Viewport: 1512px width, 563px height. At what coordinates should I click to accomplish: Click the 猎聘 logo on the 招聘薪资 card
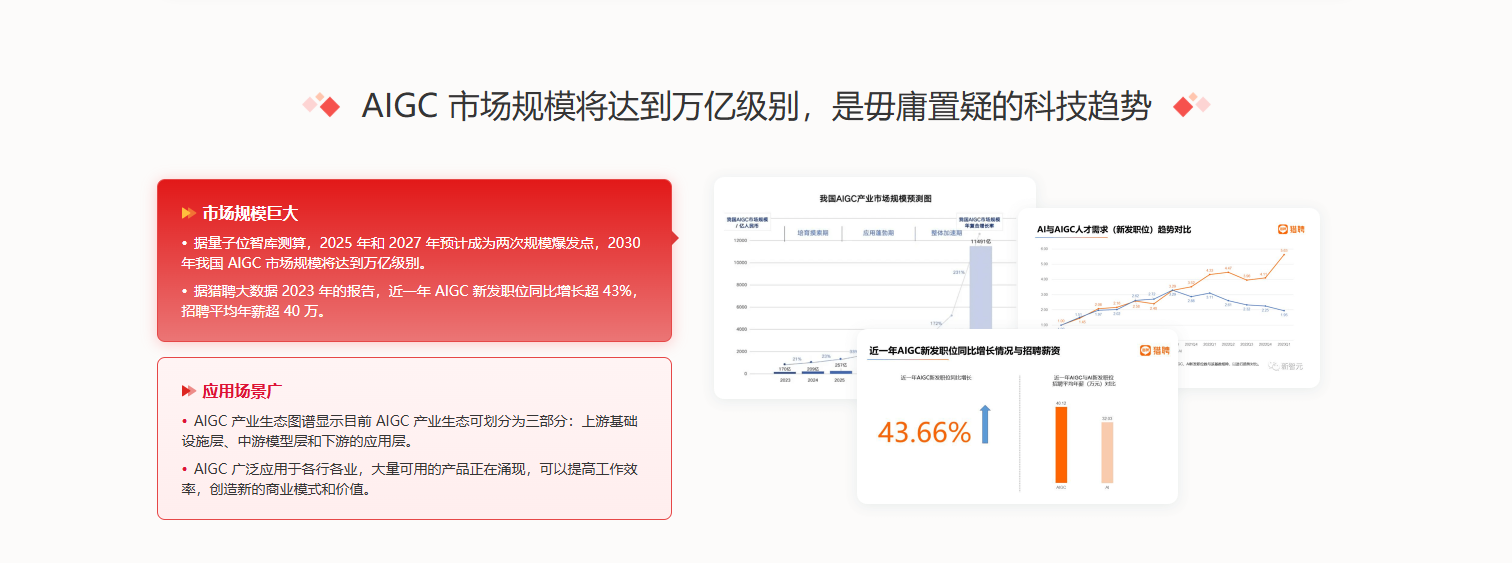click(x=1154, y=351)
